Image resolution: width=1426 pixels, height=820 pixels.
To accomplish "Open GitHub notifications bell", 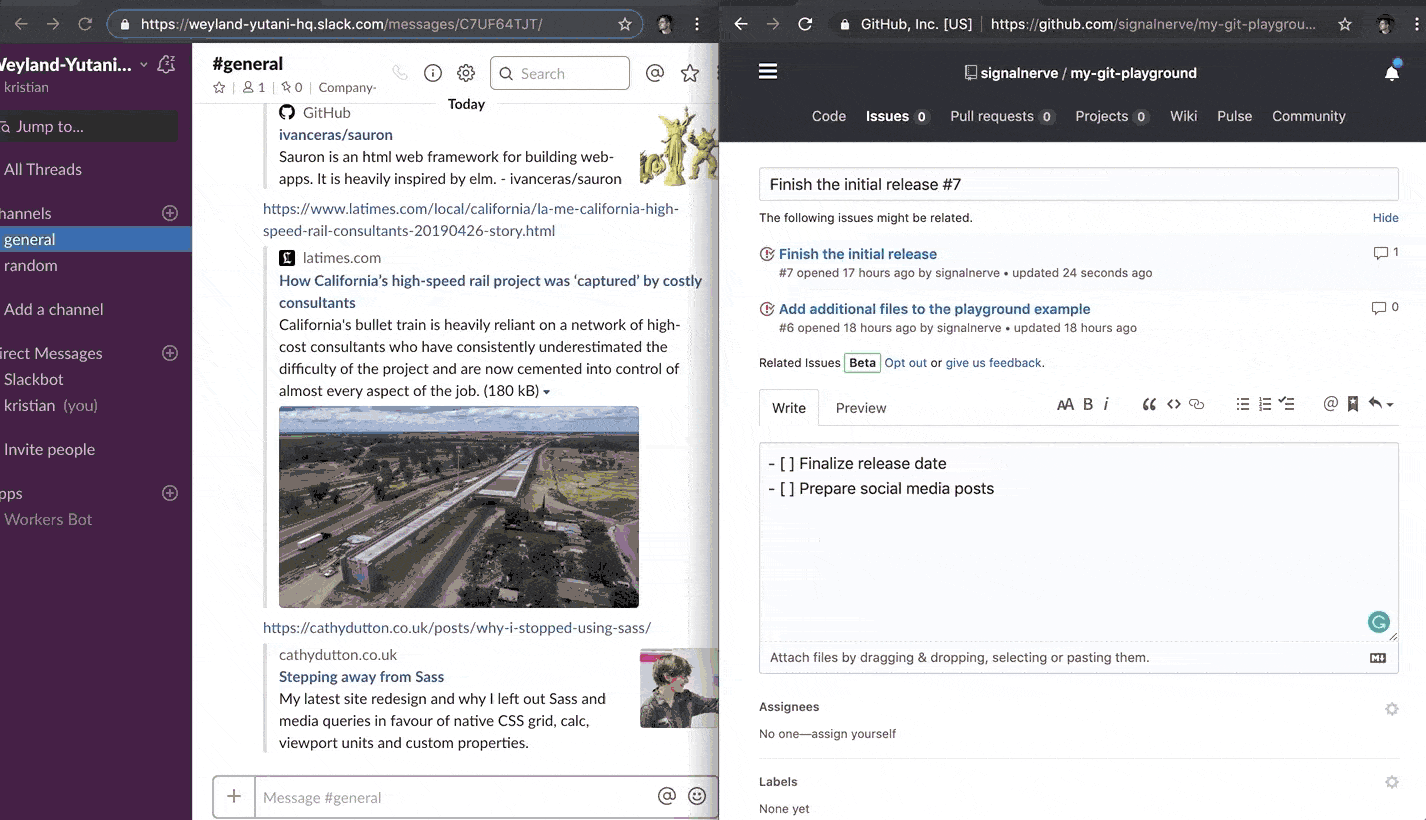I will pyautogui.click(x=1392, y=72).
